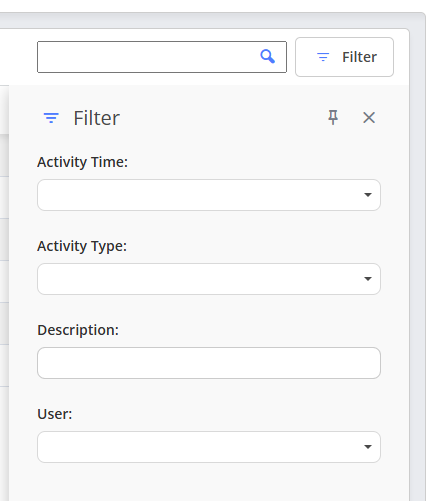
Task: Click the Filter panel title text
Action: 96,118
